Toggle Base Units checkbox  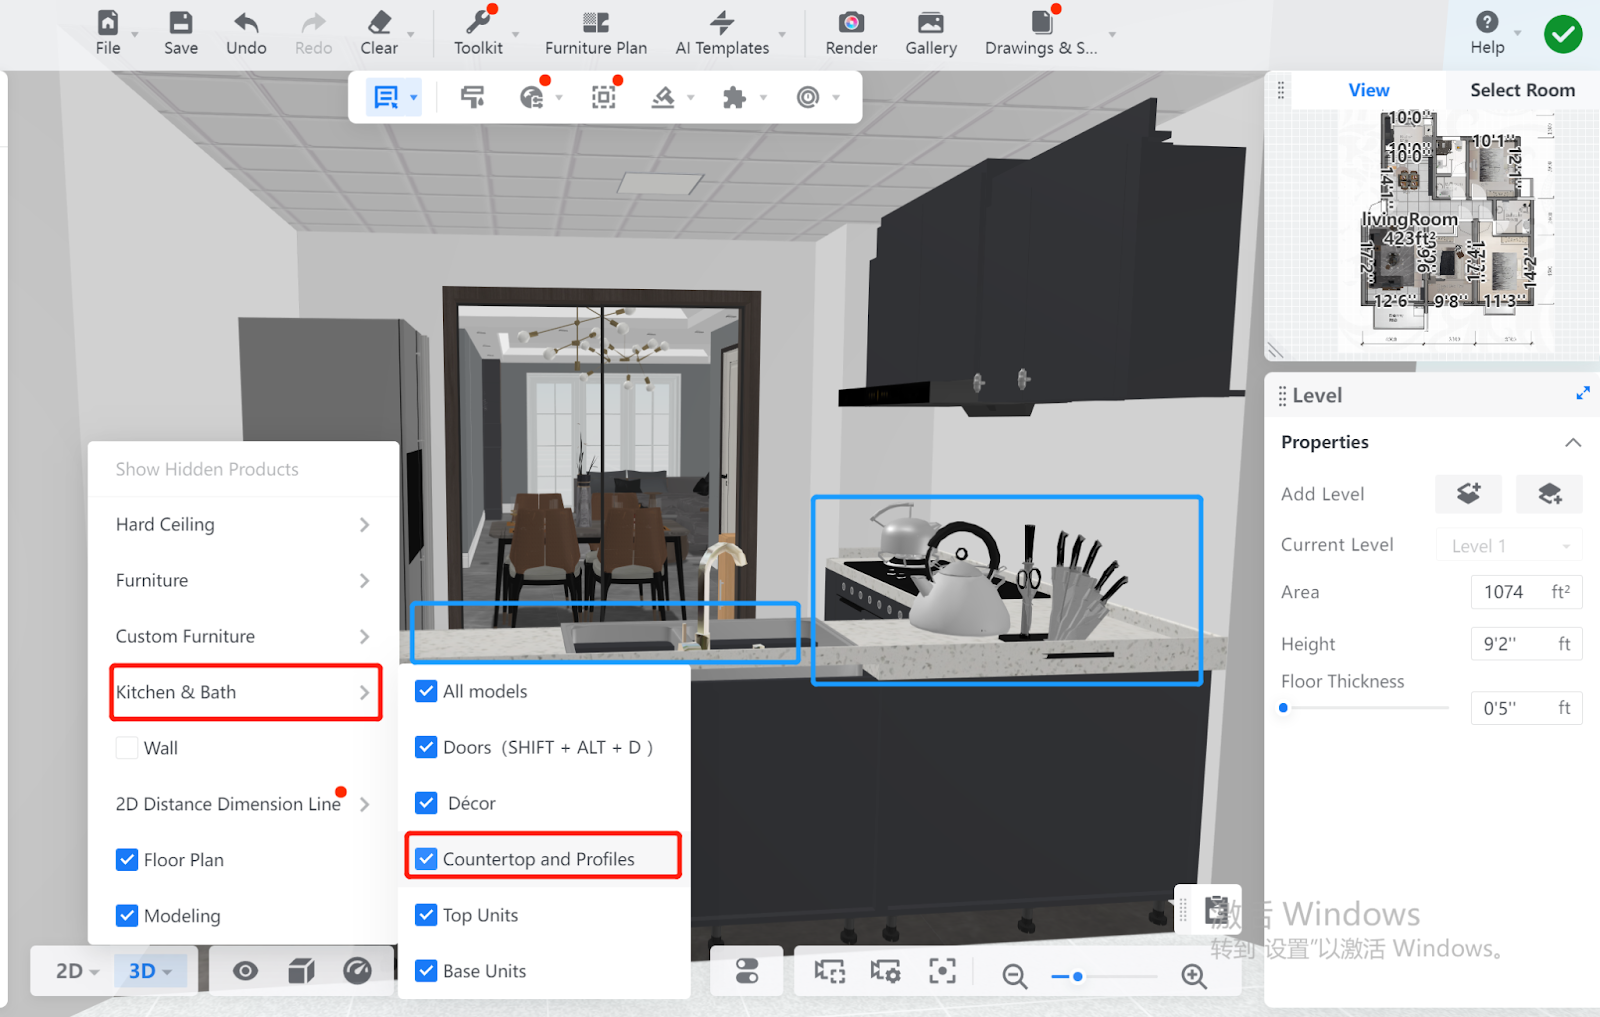pyautogui.click(x=426, y=971)
